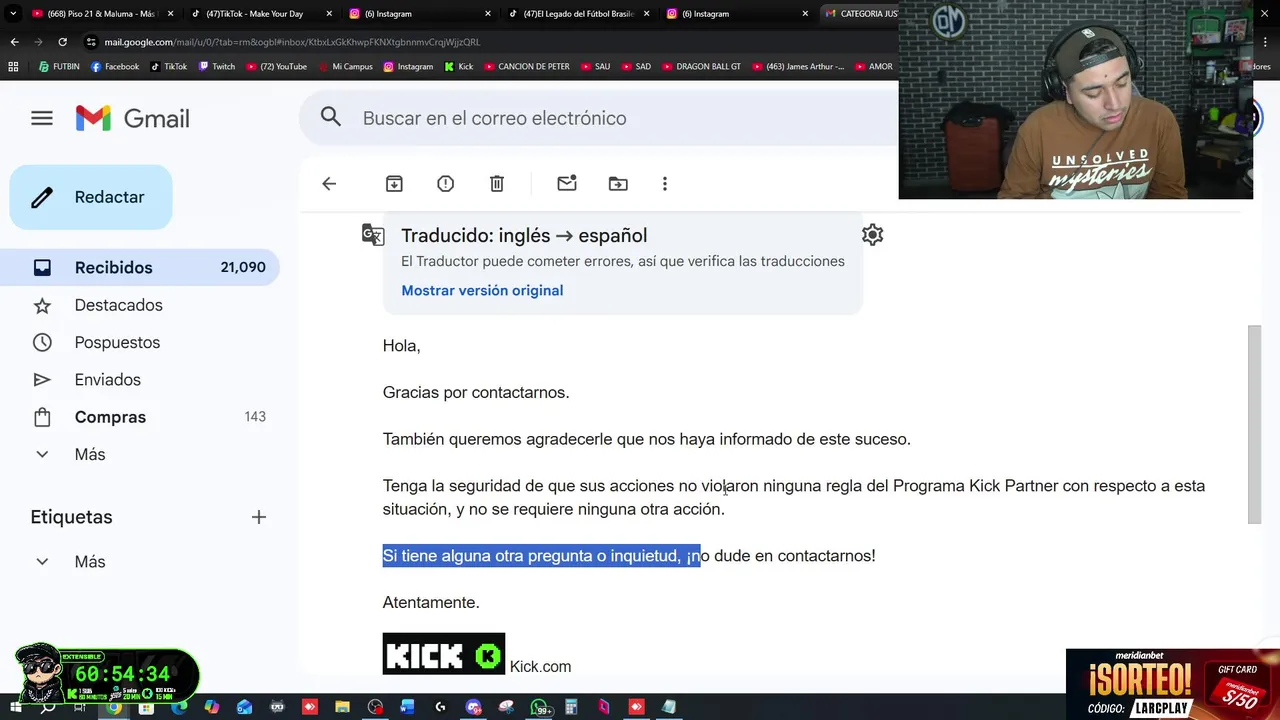The height and width of the screenshot is (720, 1280).
Task: Click the search magnifier icon in Gmail
Action: 331,118
